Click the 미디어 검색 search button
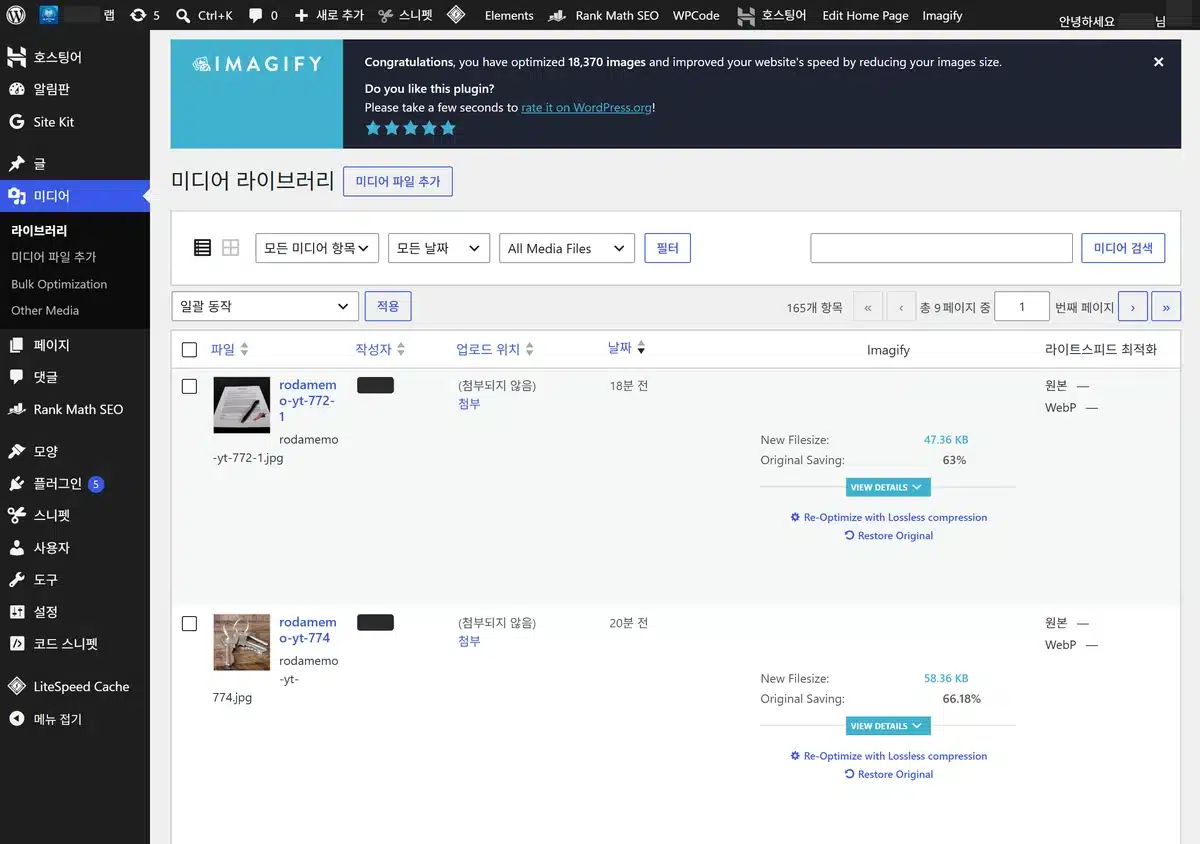Viewport: 1200px width, 844px height. click(x=1123, y=248)
